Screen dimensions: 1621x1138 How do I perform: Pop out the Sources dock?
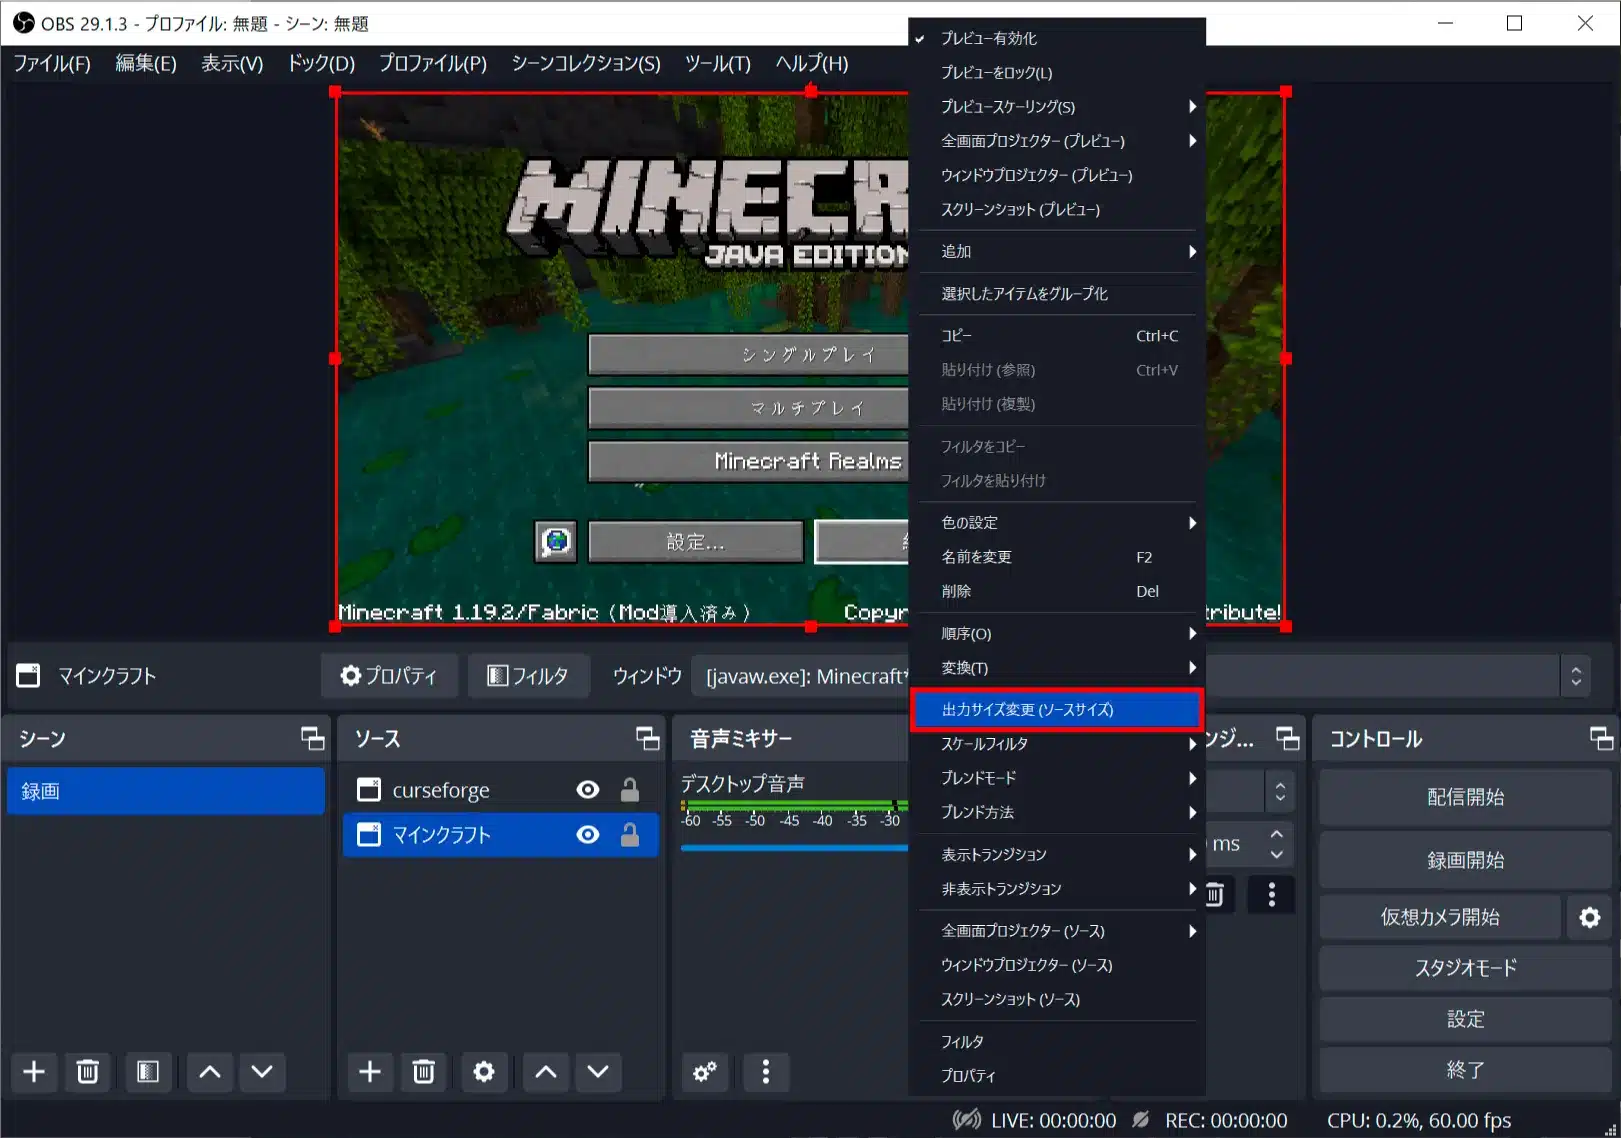pyautogui.click(x=648, y=739)
